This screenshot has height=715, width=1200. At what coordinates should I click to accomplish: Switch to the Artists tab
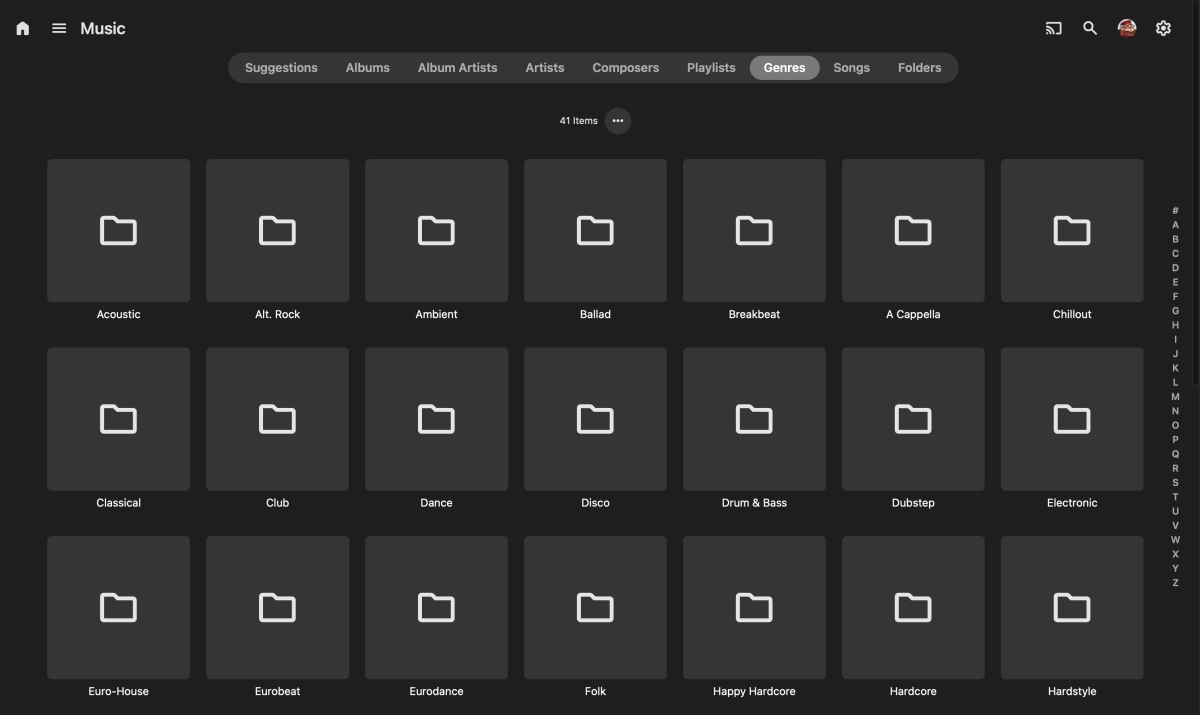tap(545, 68)
